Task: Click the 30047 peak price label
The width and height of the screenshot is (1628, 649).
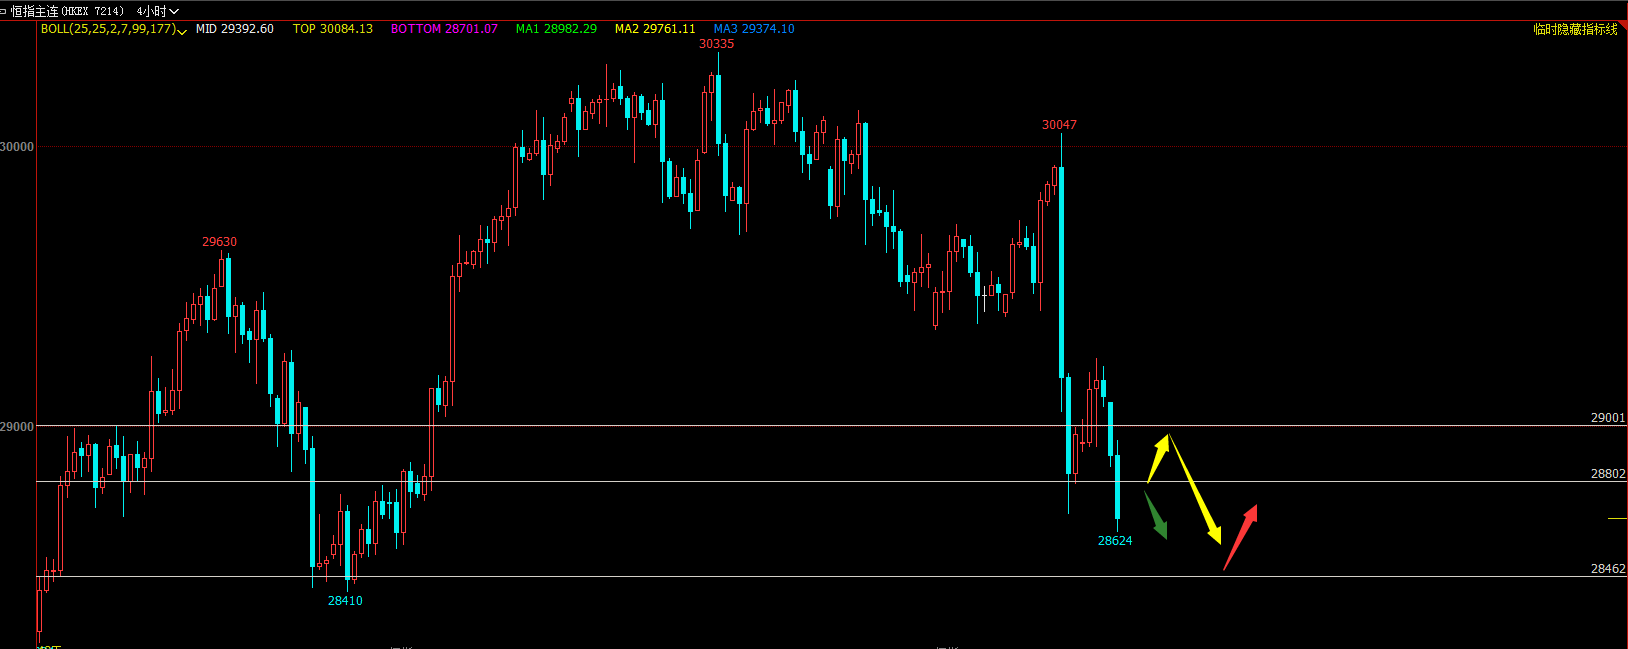Action: click(x=1059, y=125)
